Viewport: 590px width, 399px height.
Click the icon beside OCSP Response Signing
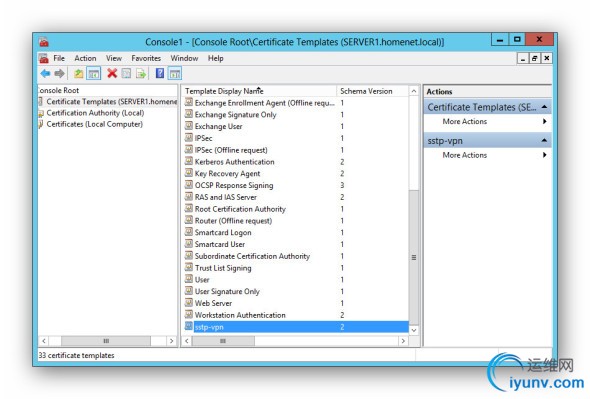point(189,185)
